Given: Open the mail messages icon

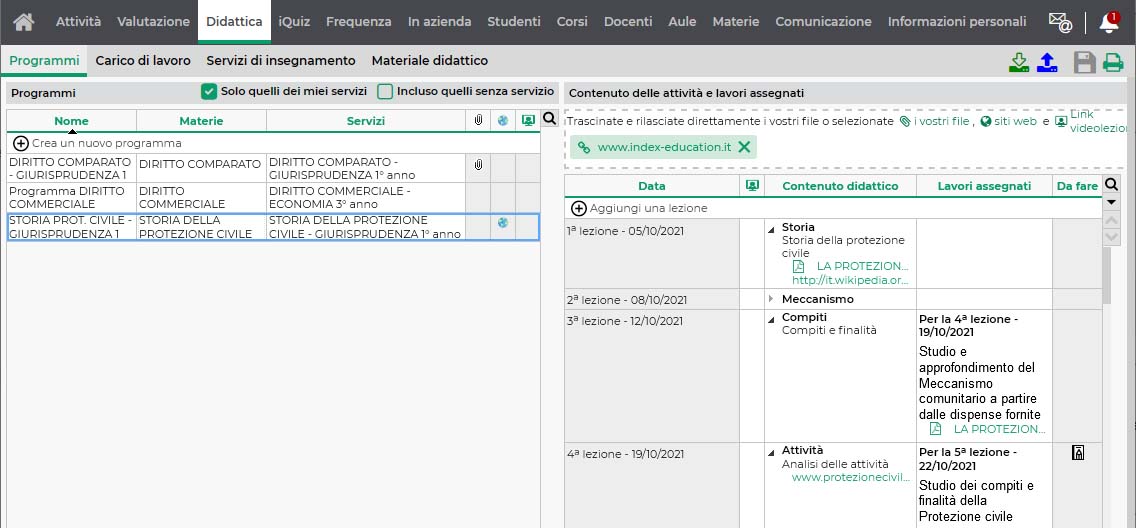Looking at the screenshot, I should click(1060, 22).
